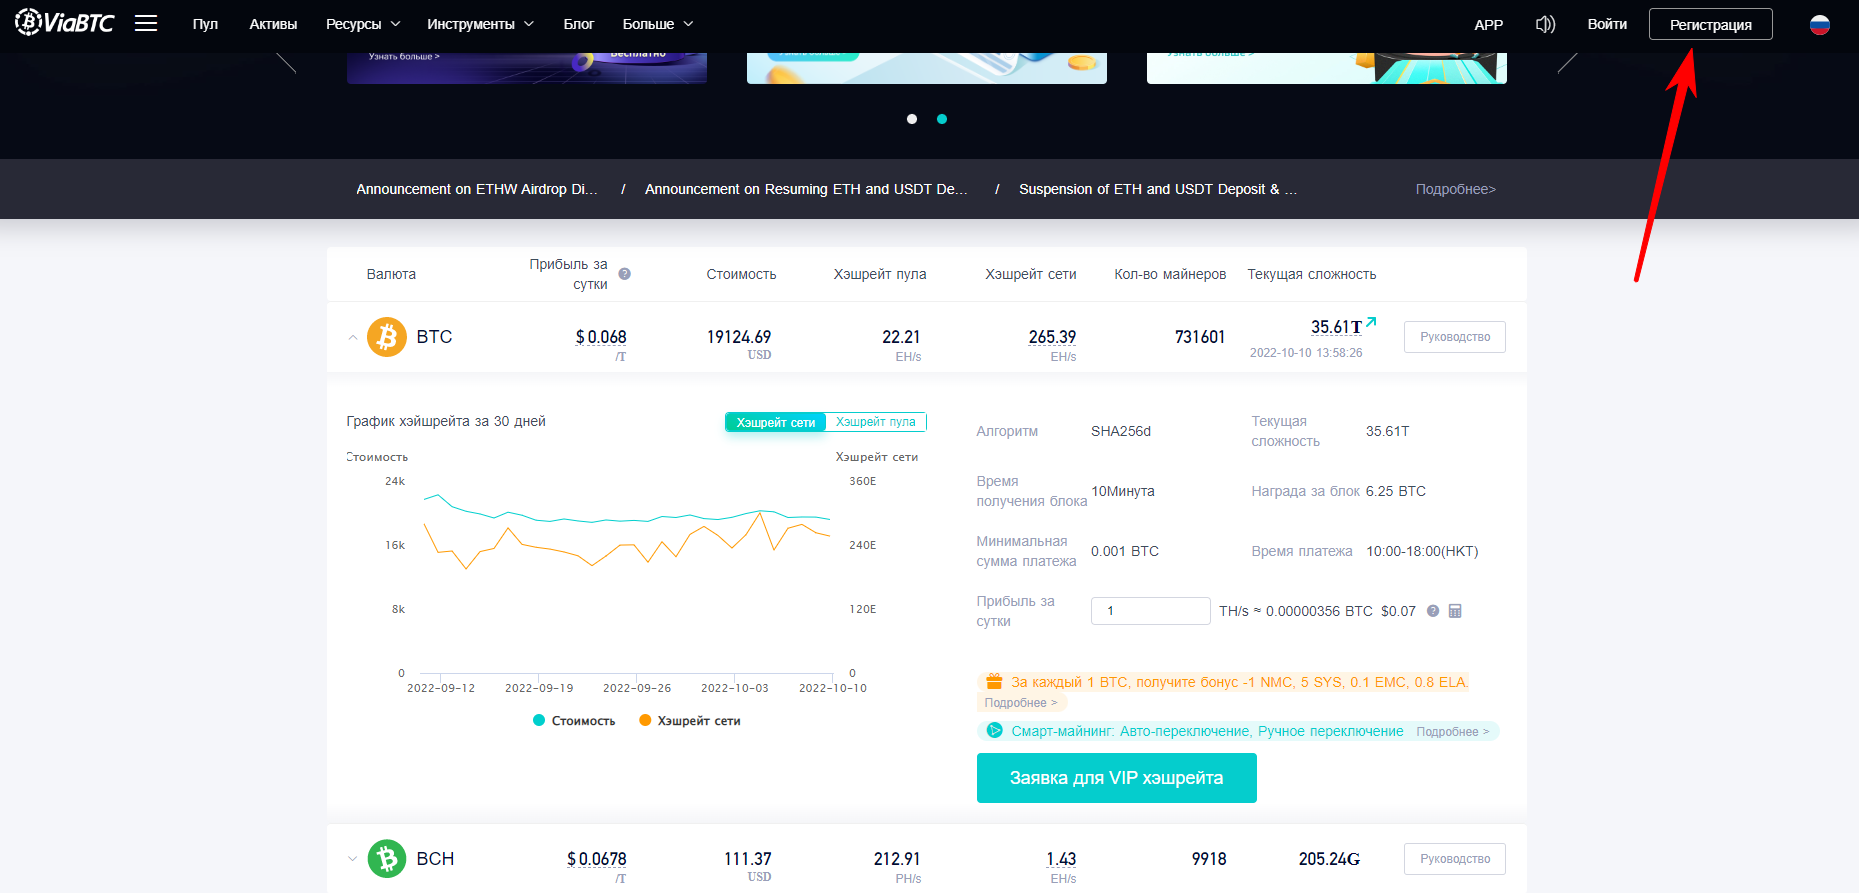Click BTC miners count 731601
Screen dimensions: 1859x893
point(1200,337)
